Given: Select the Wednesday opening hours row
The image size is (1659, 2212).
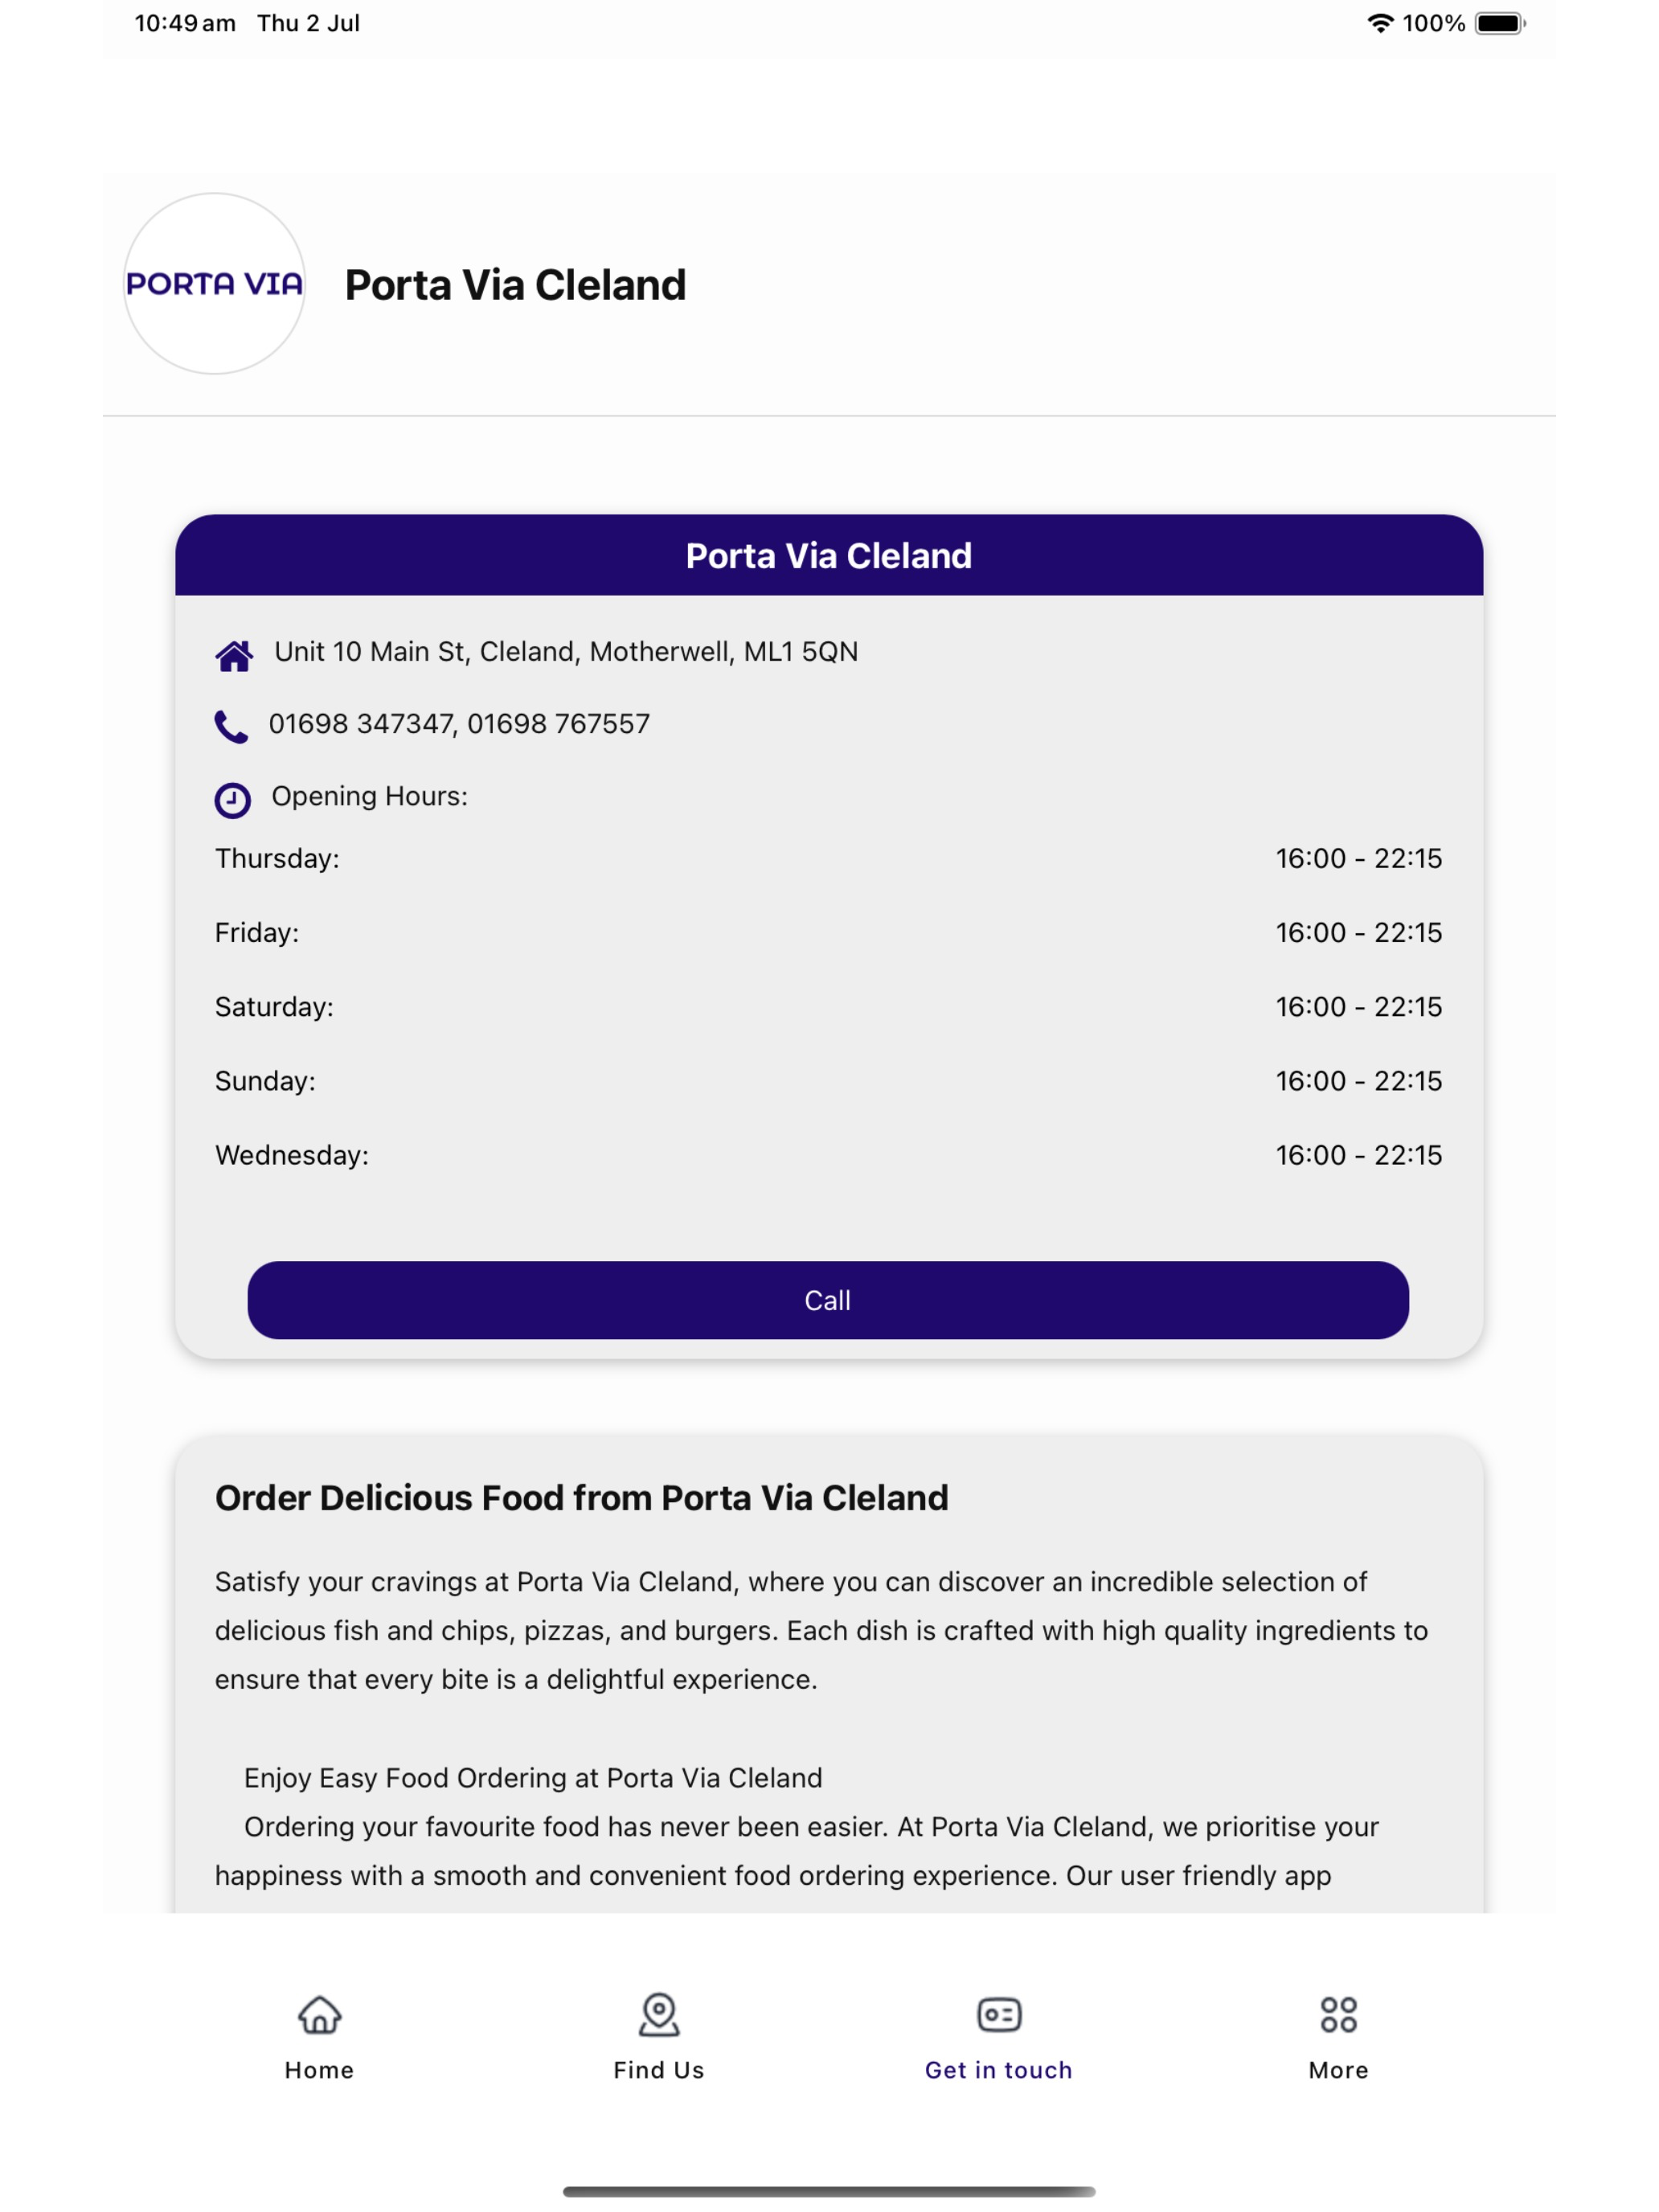Looking at the screenshot, I should click(x=828, y=1155).
